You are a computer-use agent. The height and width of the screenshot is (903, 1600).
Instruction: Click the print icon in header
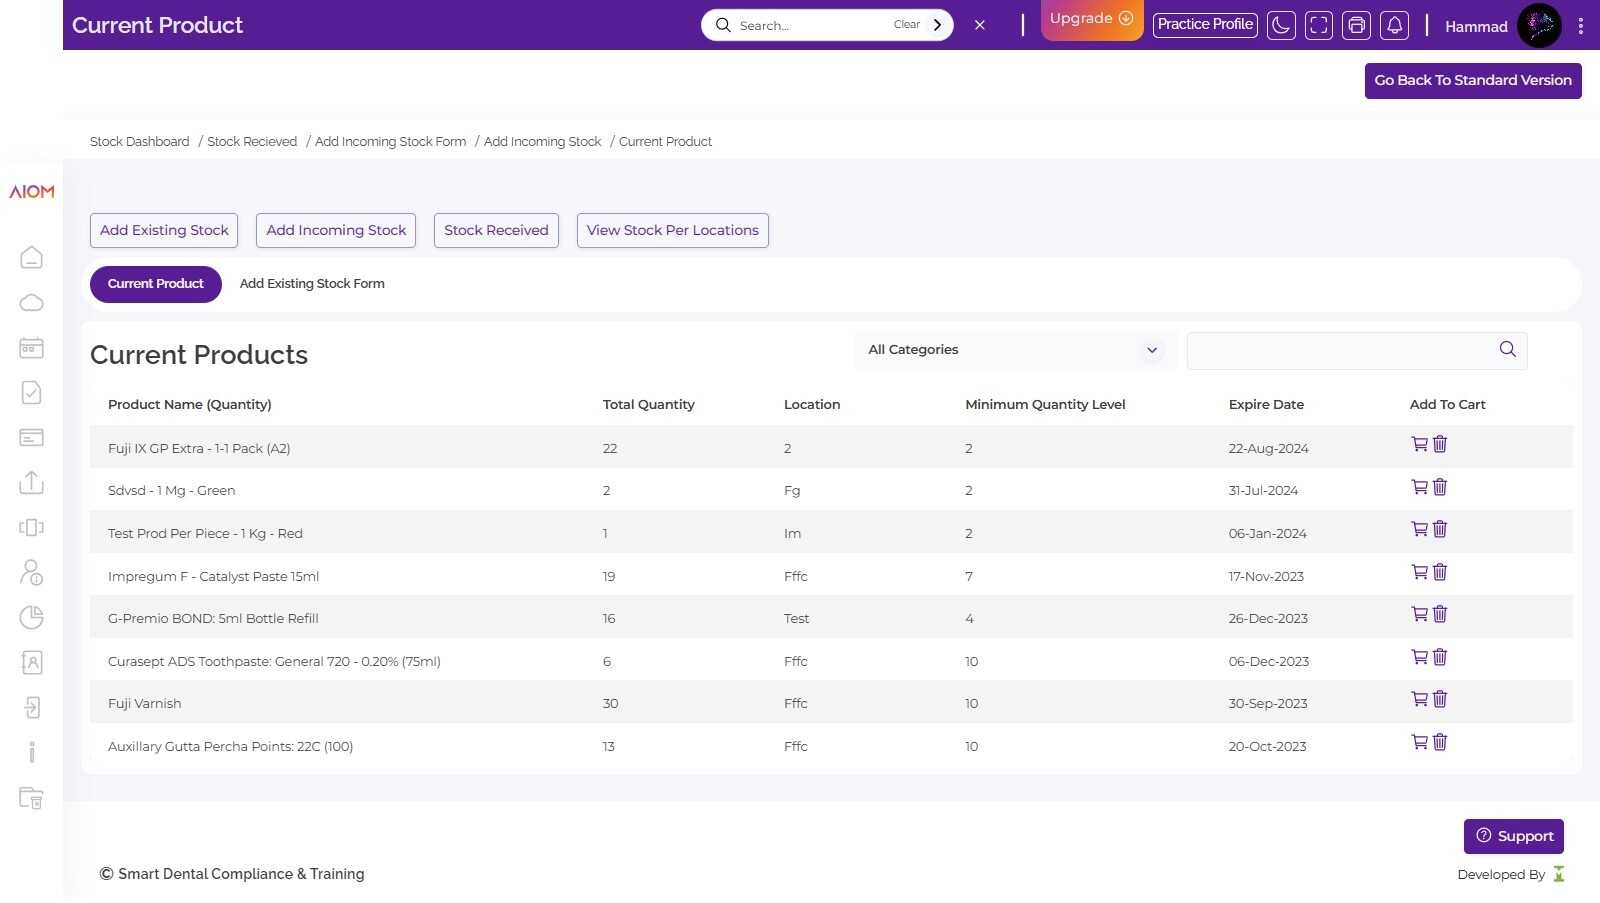1356,25
